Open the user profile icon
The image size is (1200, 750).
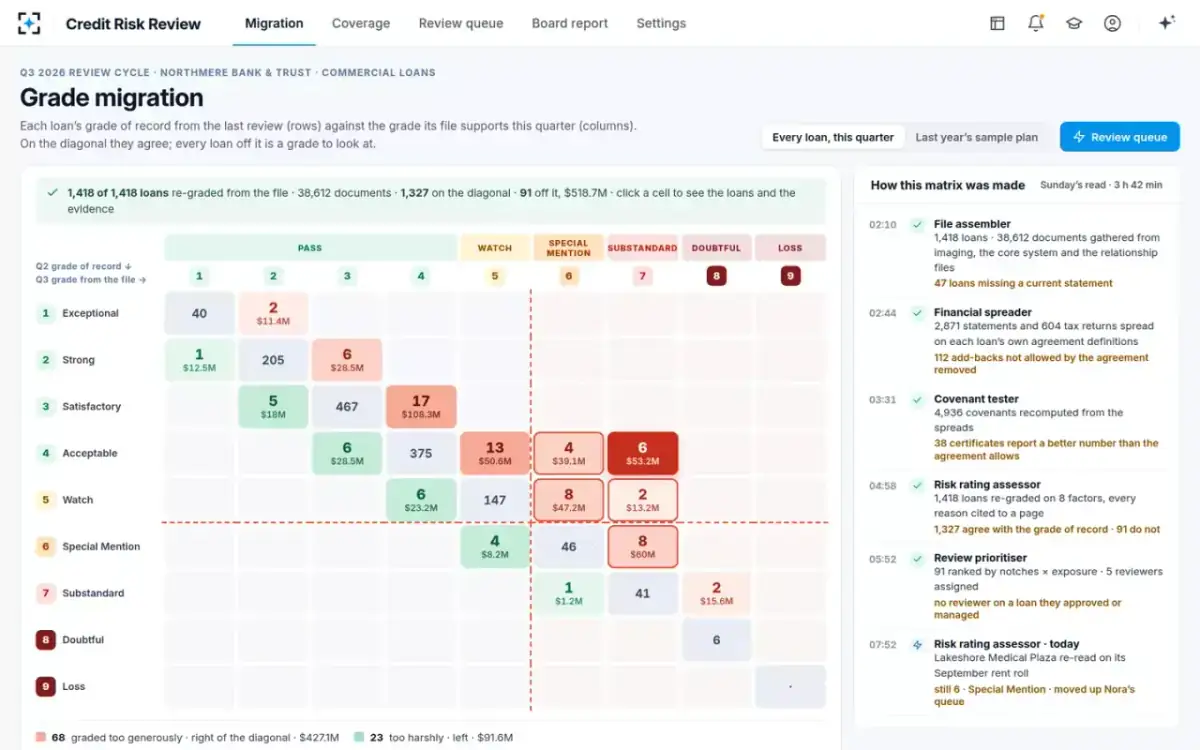pyautogui.click(x=1112, y=23)
